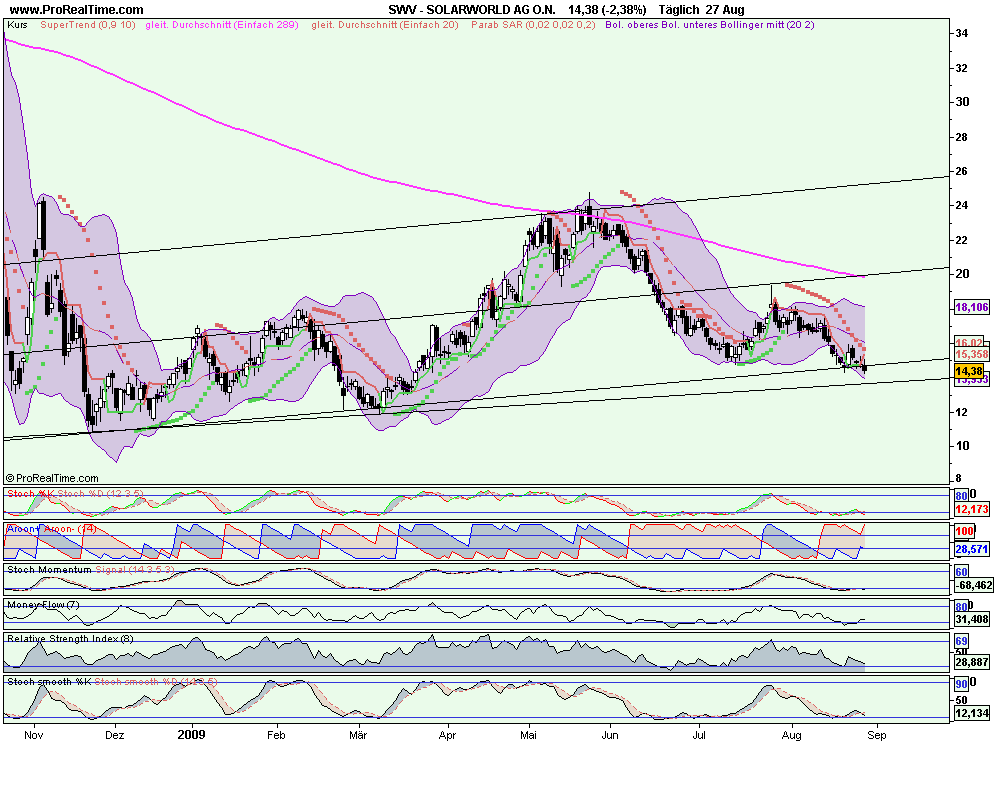Image resolution: width=1000 pixels, height=800 pixels.
Task: Click the 28,571 Aroon value box
Action: [x=971, y=549]
